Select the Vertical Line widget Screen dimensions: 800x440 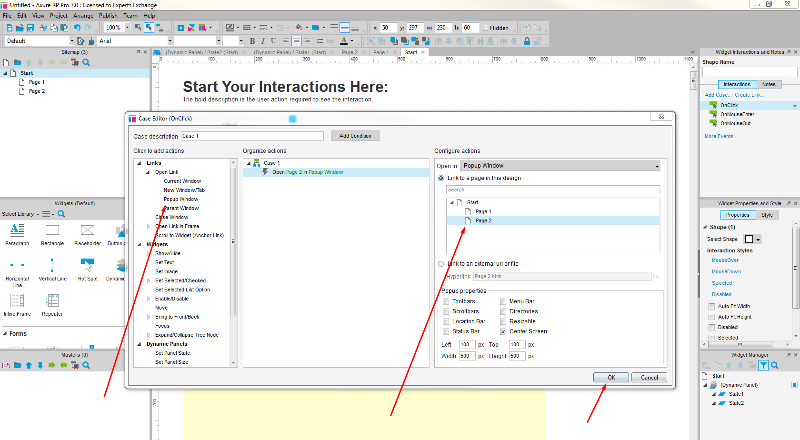click(x=52, y=270)
